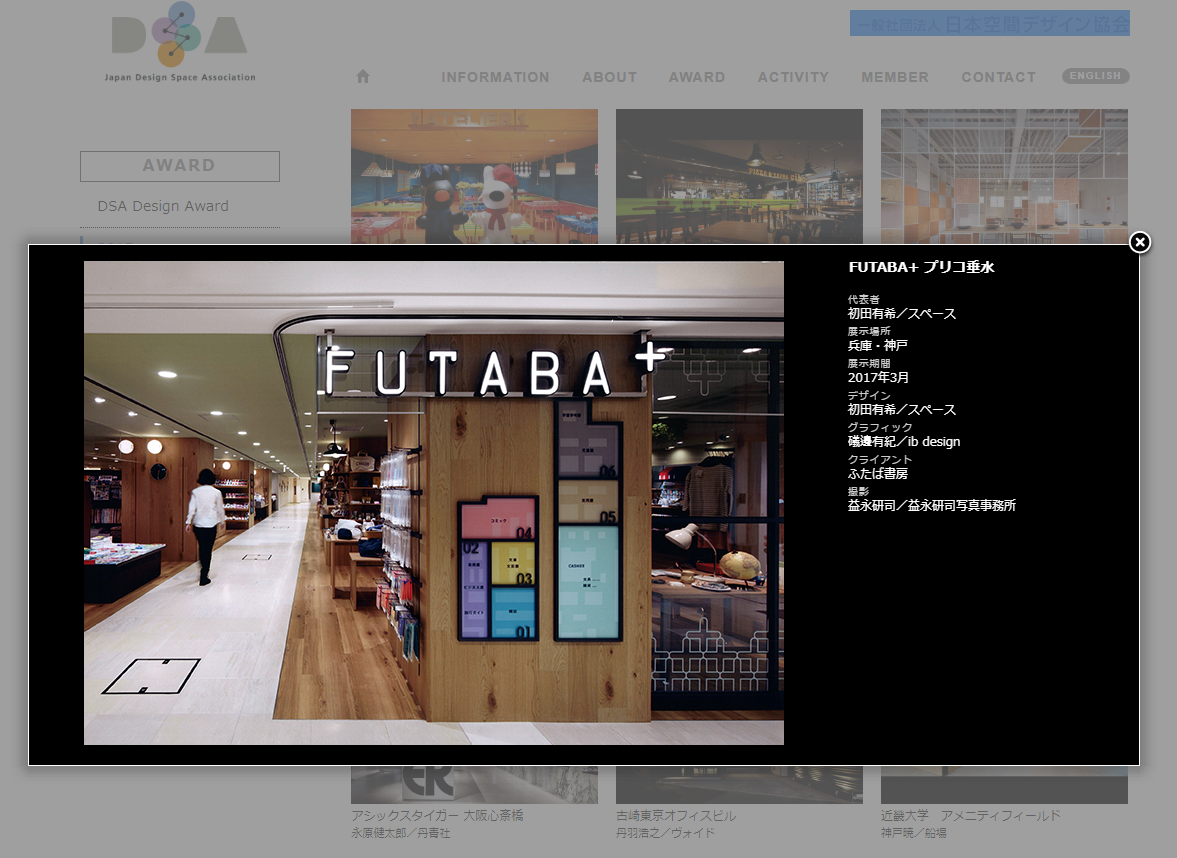Open the dark restaurant interior thumbnail

pyautogui.click(x=739, y=176)
